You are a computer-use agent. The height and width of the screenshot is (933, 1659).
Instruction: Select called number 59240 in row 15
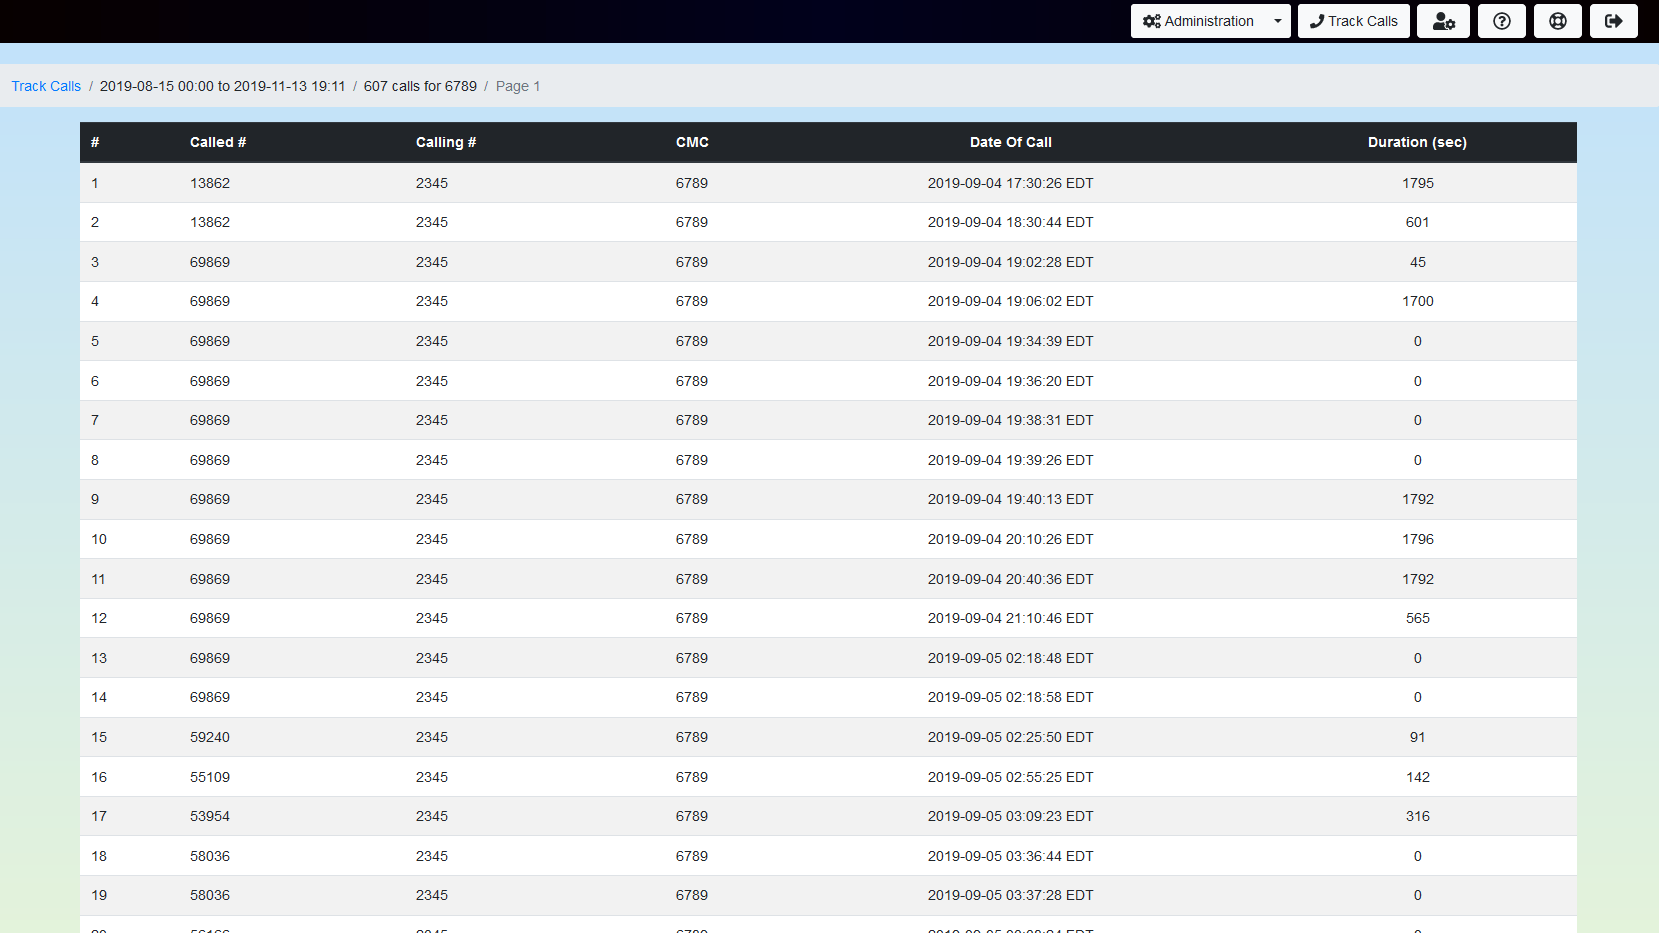pyautogui.click(x=210, y=737)
